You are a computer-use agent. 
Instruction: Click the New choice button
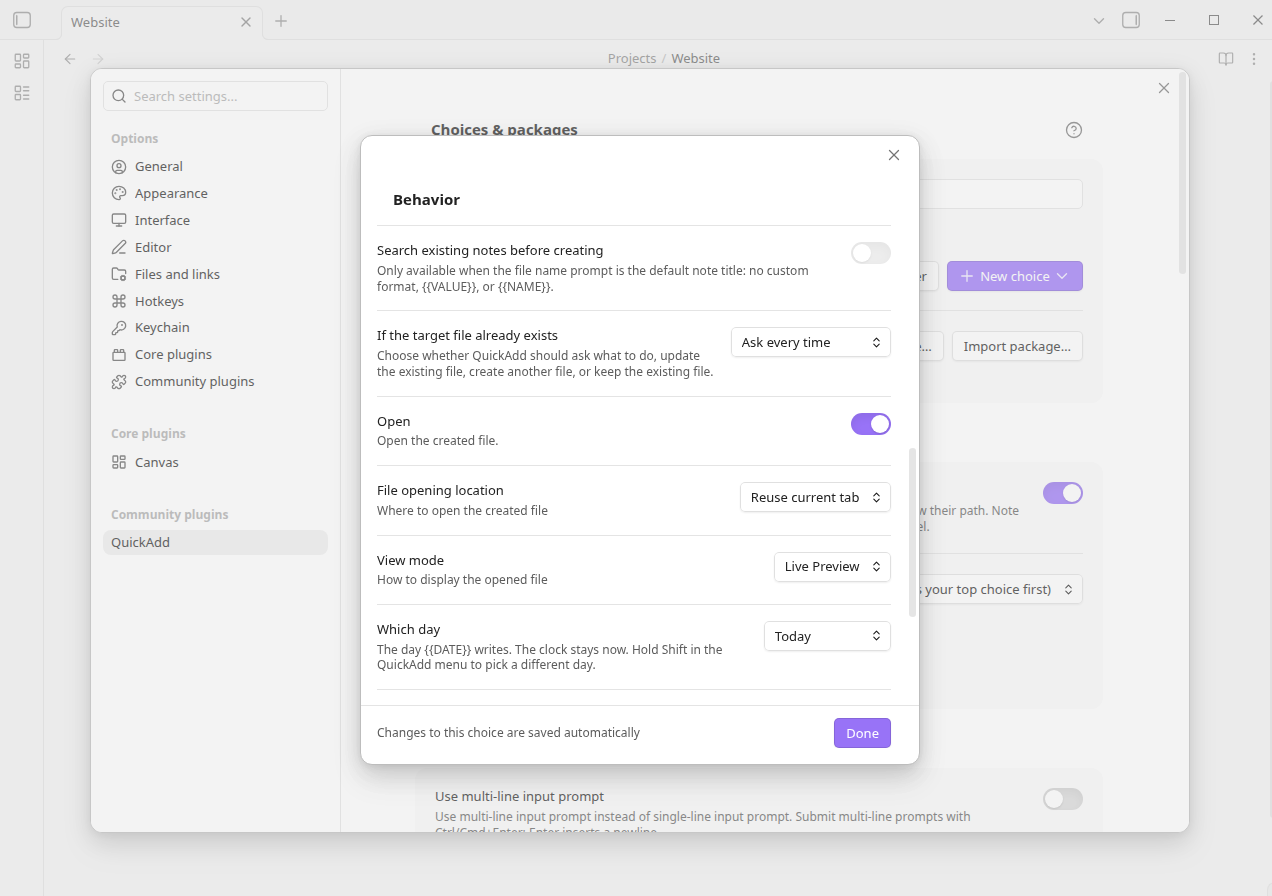1015,276
